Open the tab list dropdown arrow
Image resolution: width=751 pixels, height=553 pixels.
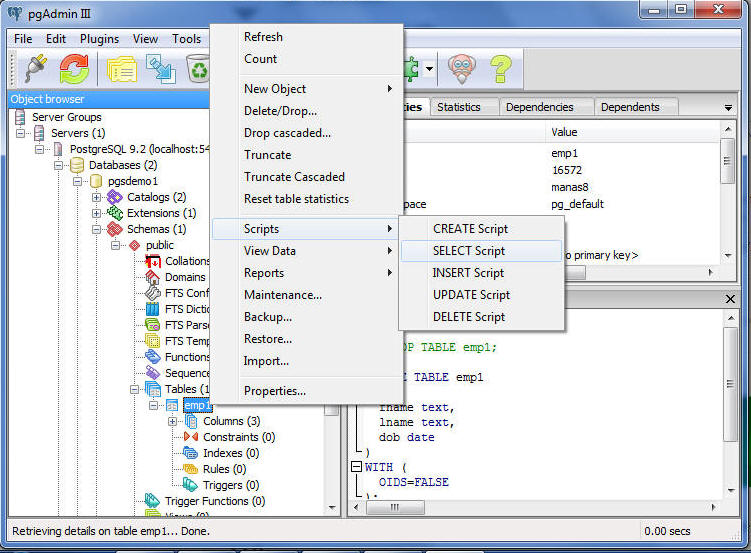click(x=728, y=108)
